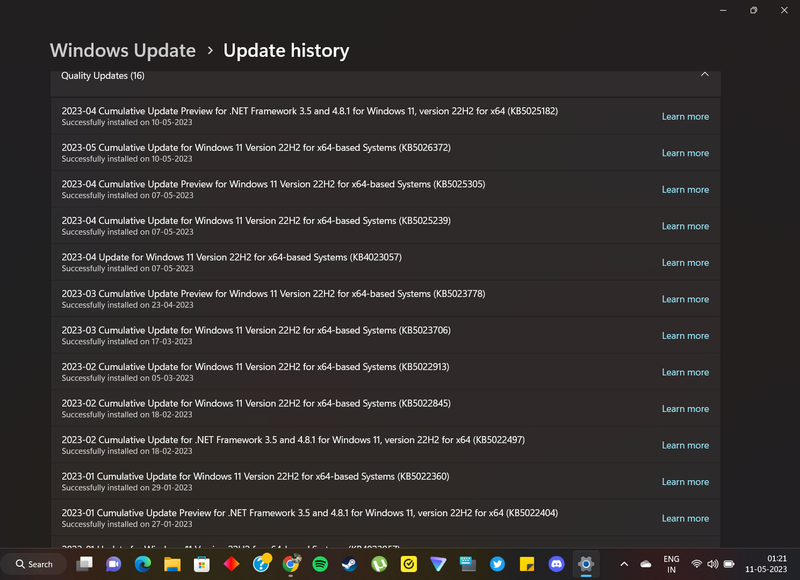The height and width of the screenshot is (580, 800).
Task: Select the 2023-02 Cumulative Update KB5022913 title
Action: [x=256, y=367]
